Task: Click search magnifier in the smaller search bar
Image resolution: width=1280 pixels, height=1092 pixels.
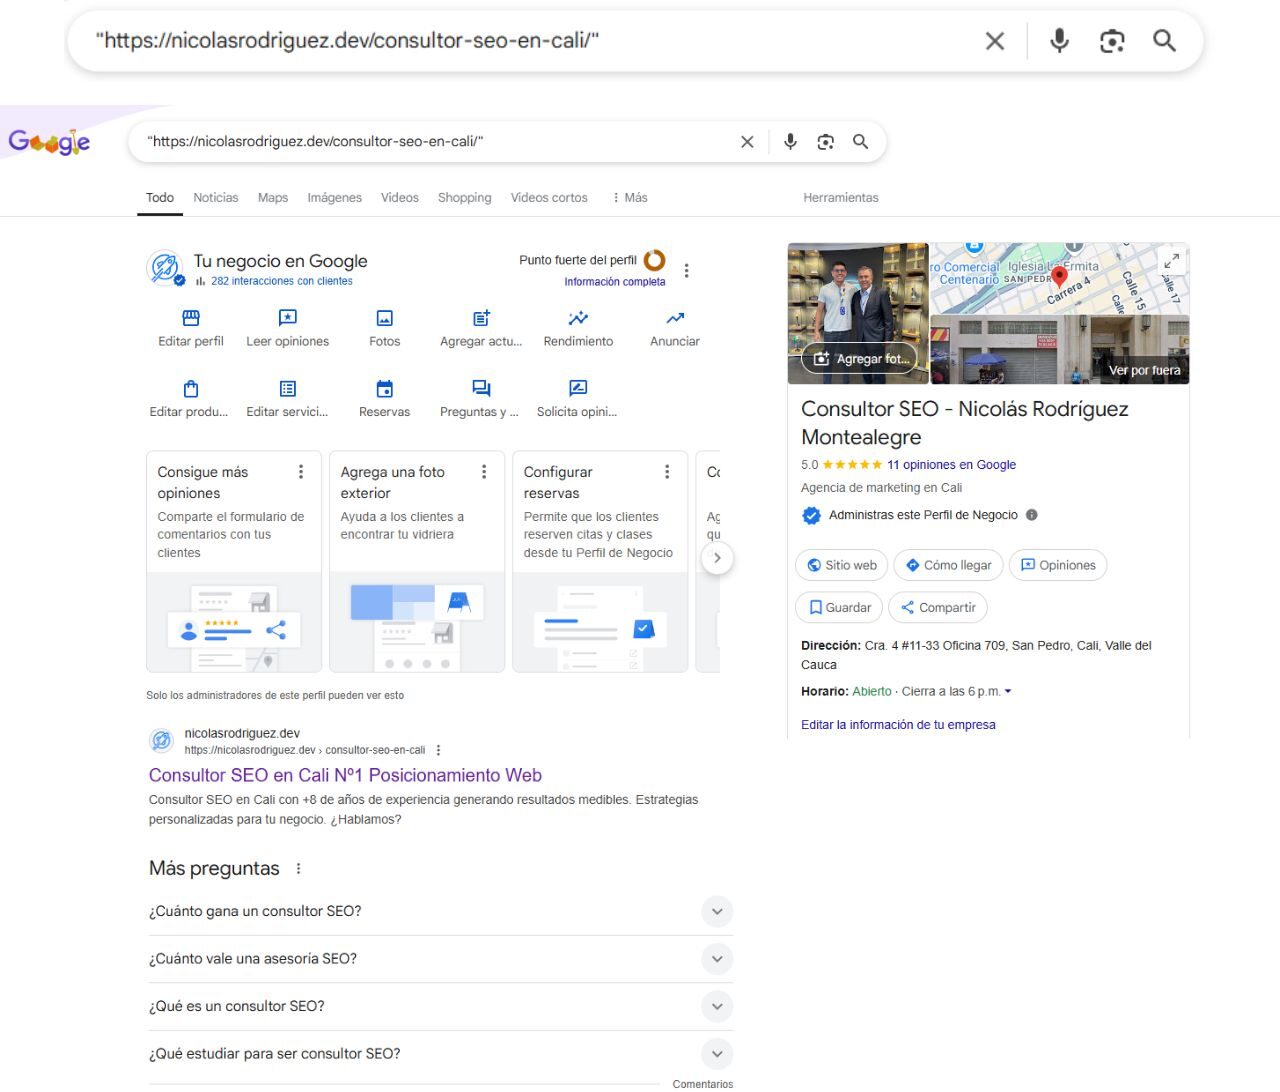Action: [860, 142]
